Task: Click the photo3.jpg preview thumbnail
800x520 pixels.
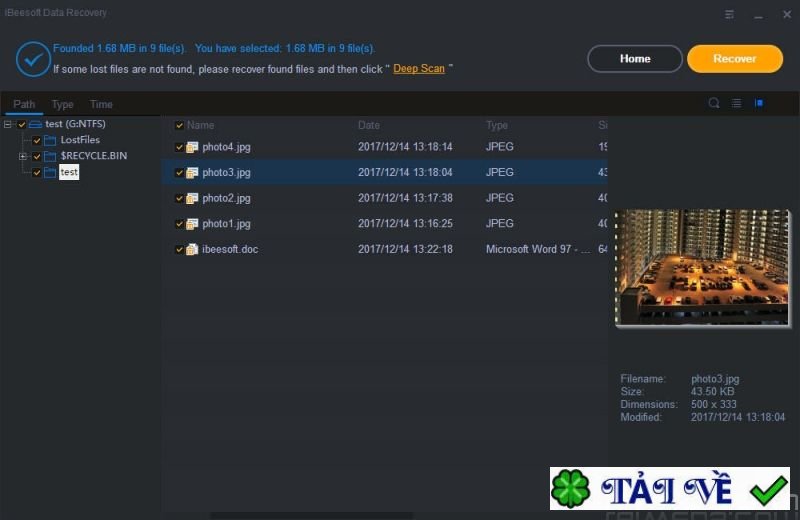Action: 688,268
